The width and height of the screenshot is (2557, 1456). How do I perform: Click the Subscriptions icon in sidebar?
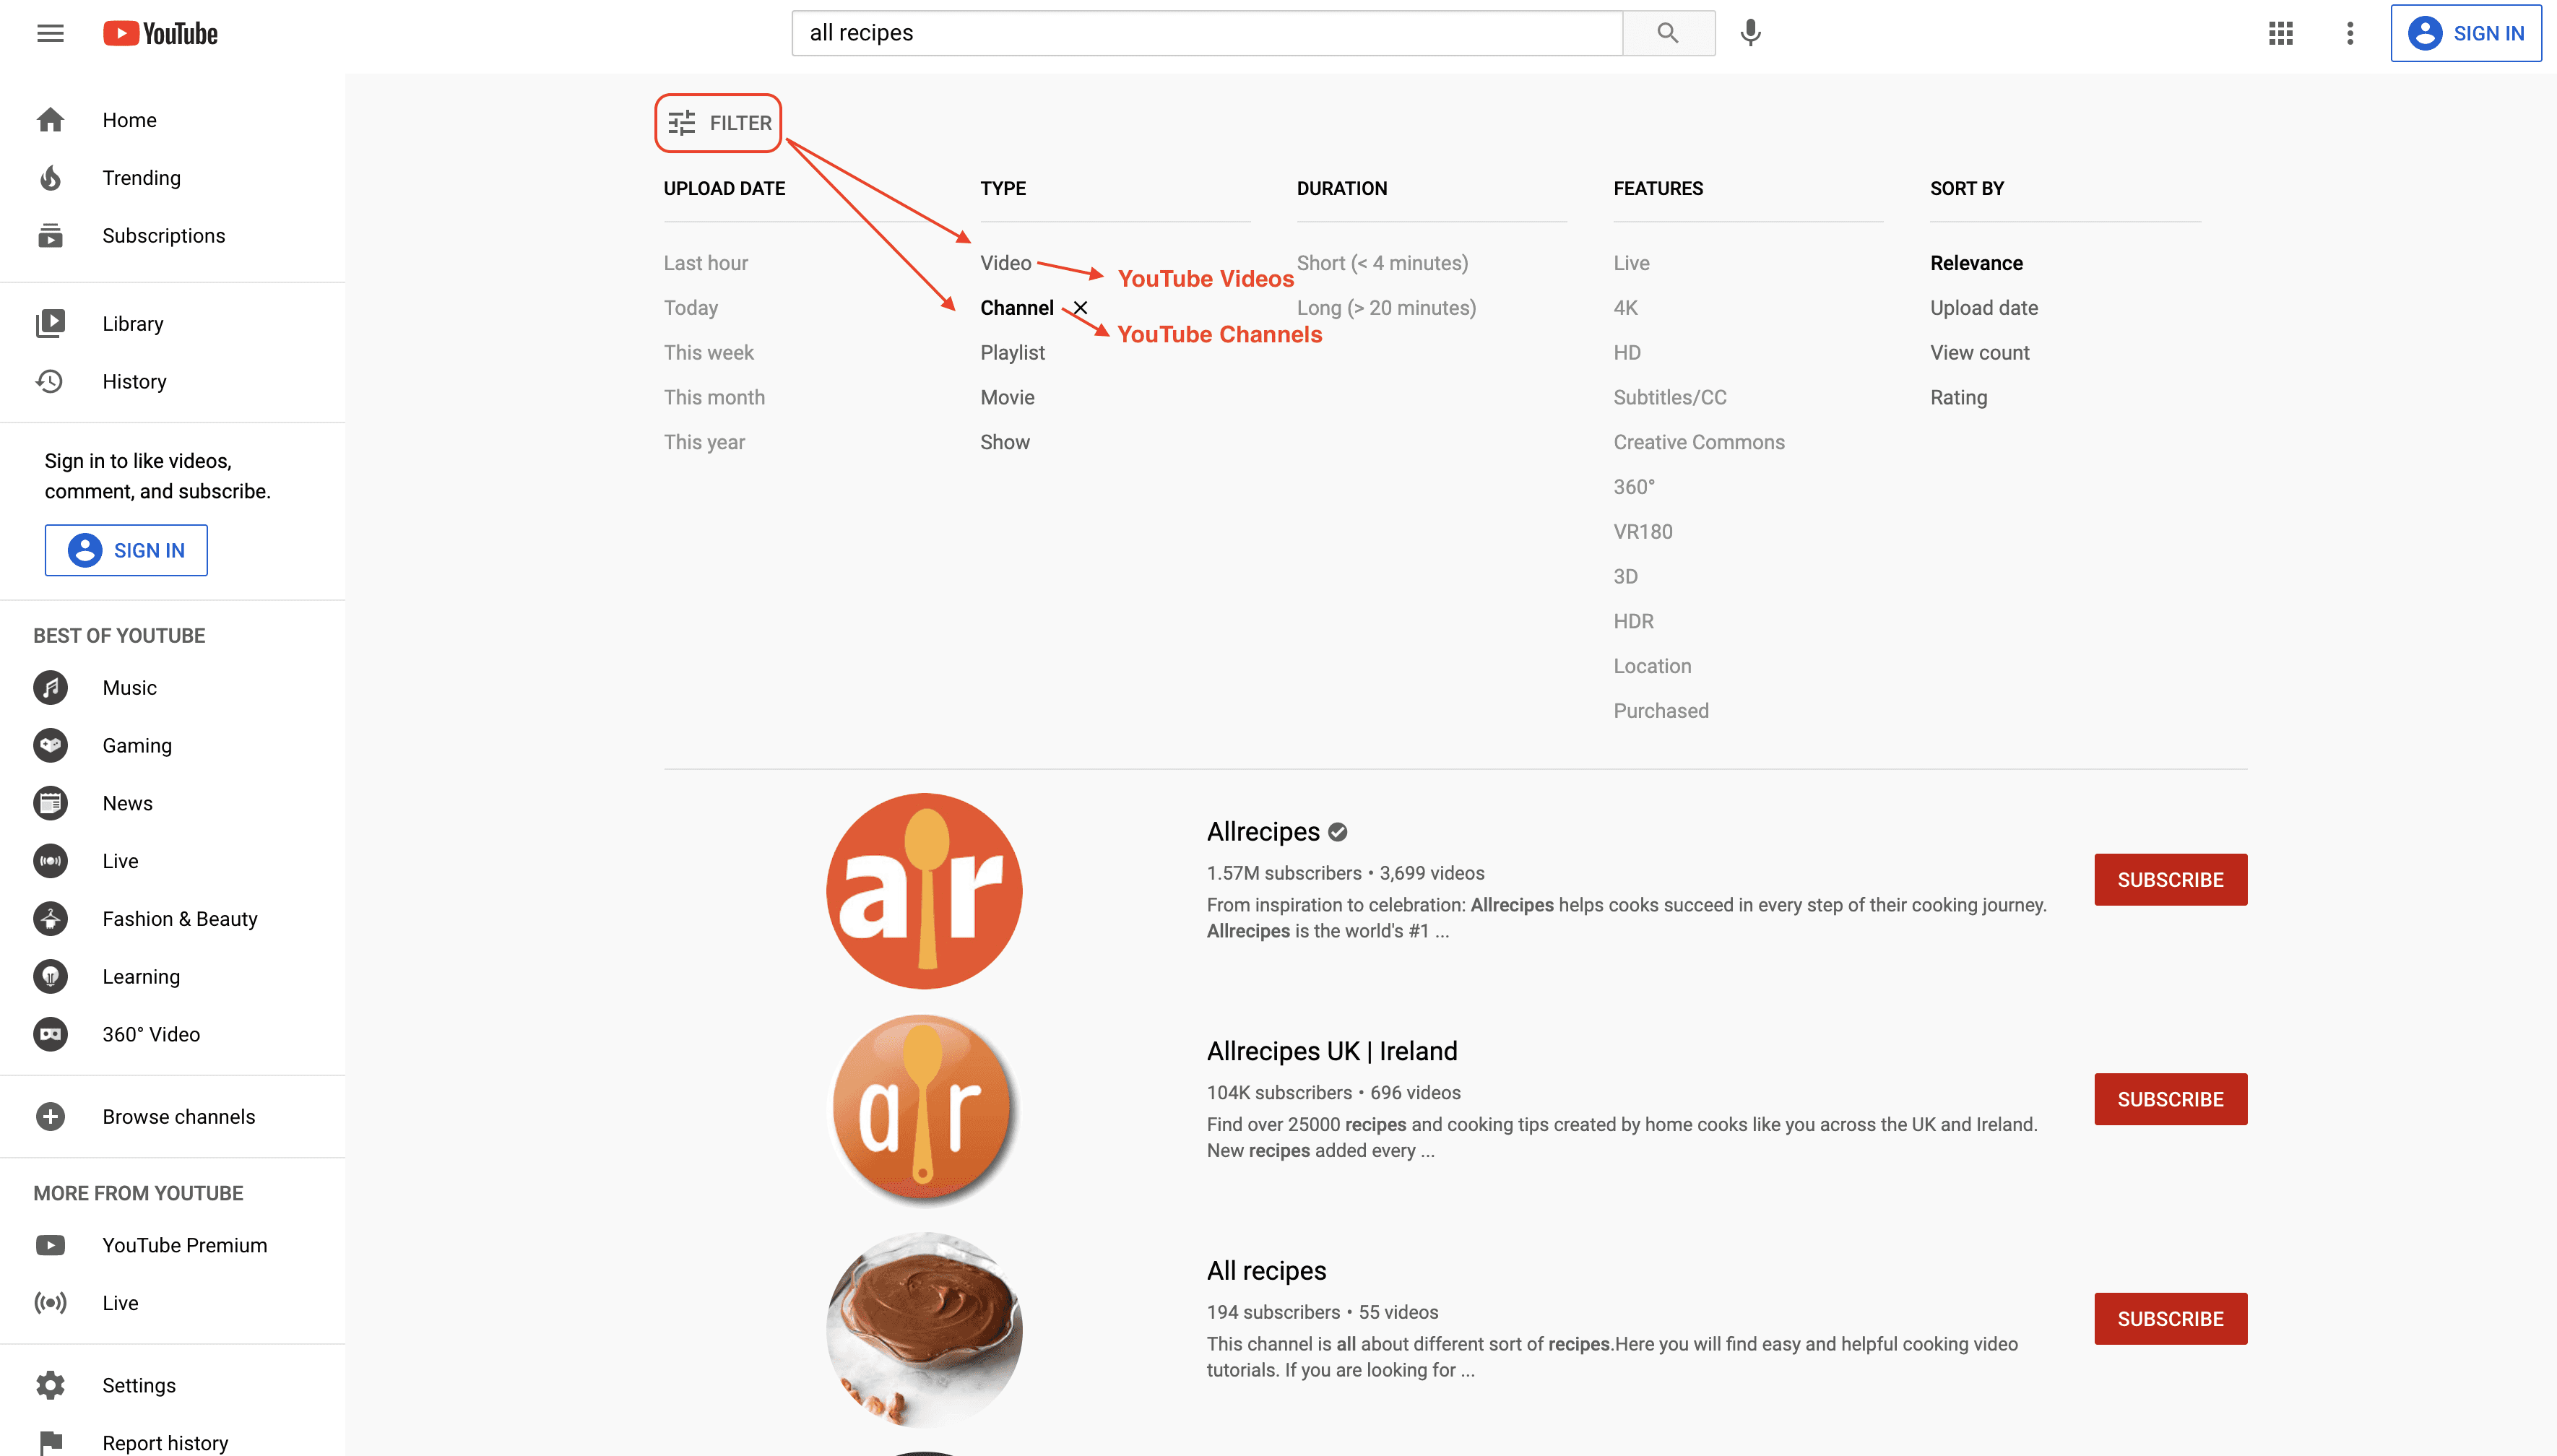point(50,236)
